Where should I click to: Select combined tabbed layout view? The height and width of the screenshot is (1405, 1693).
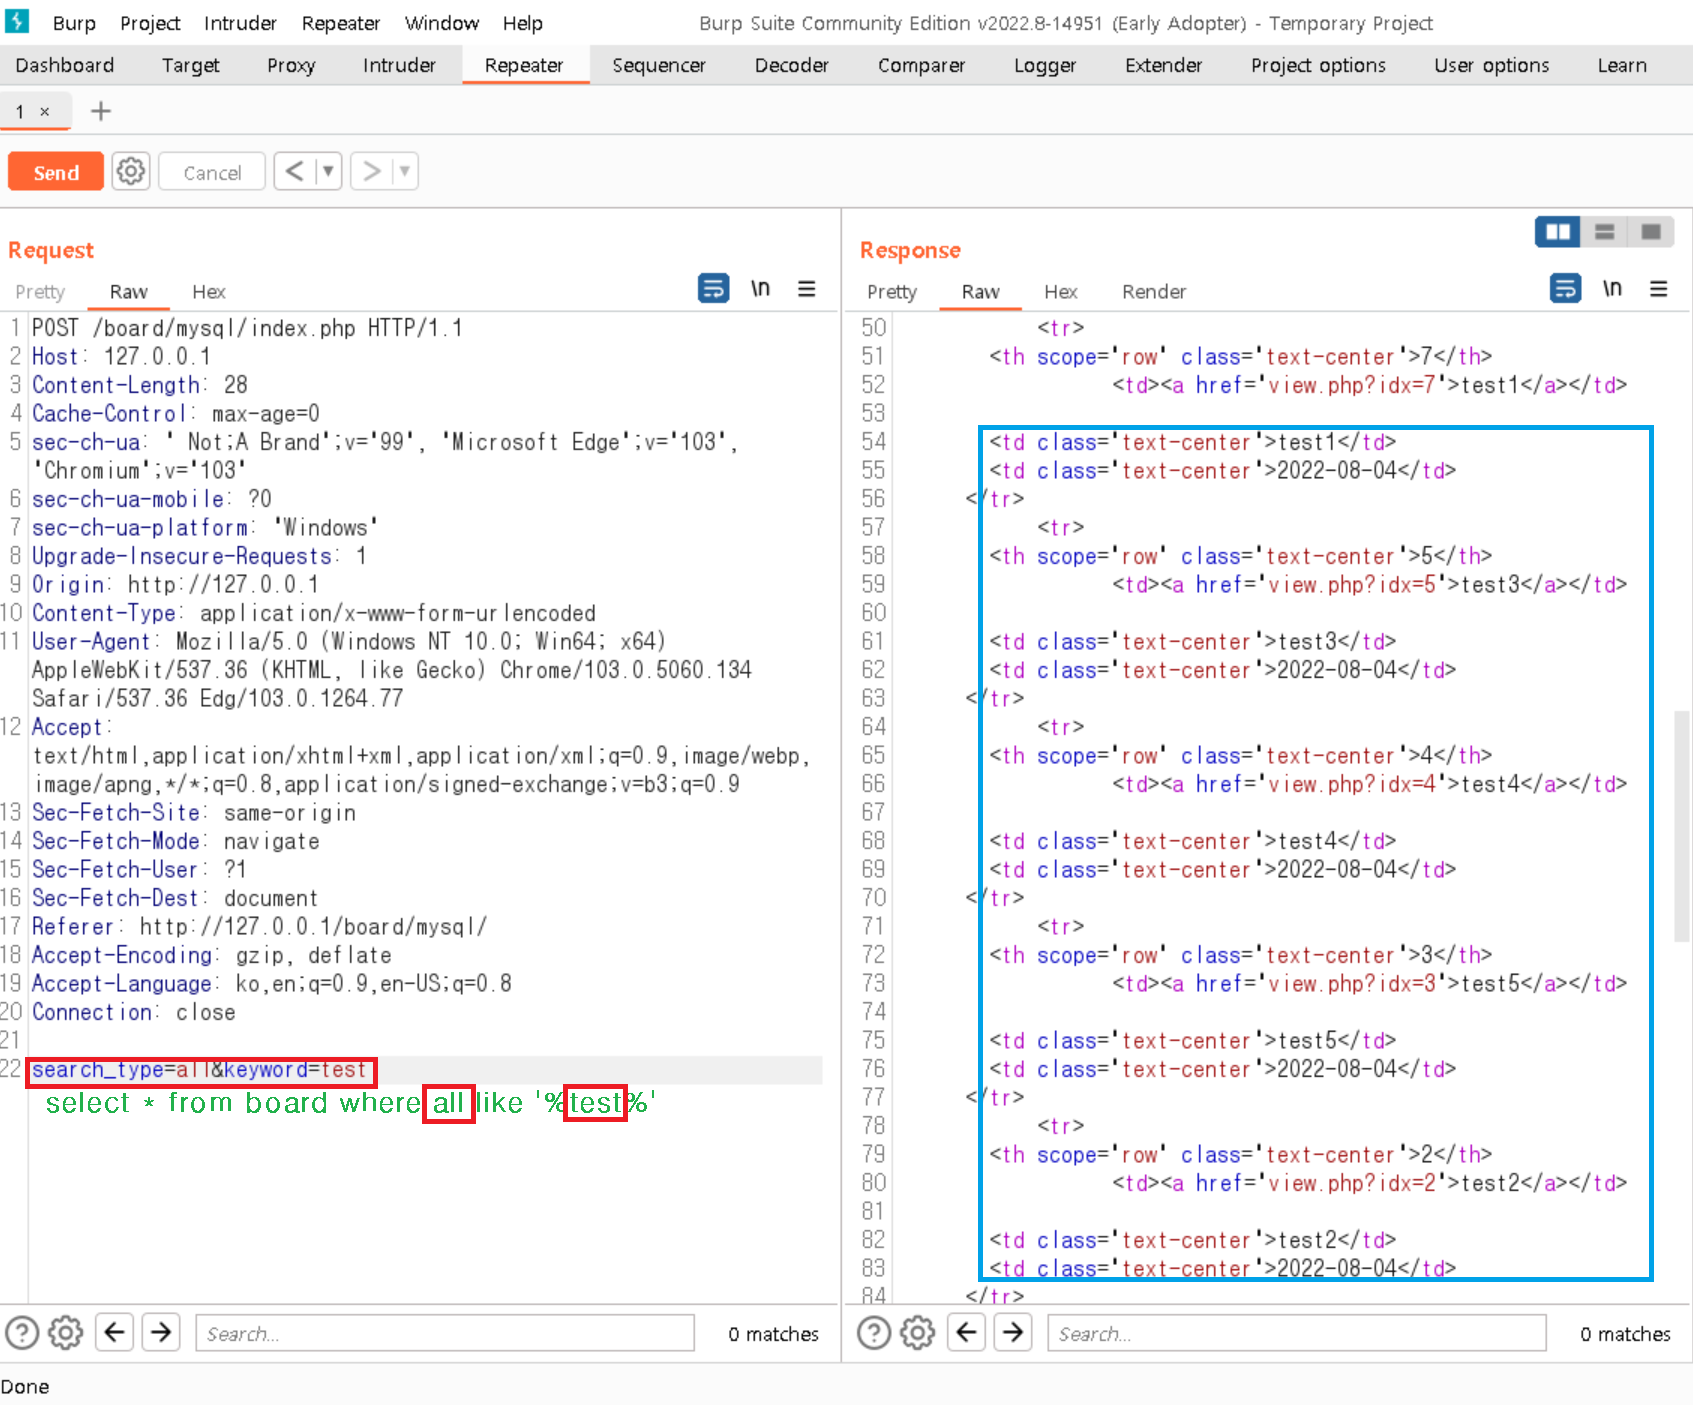pos(1651,232)
